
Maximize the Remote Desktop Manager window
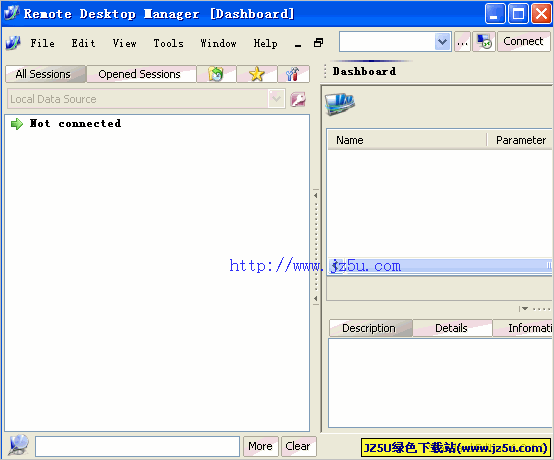tap(518, 14)
